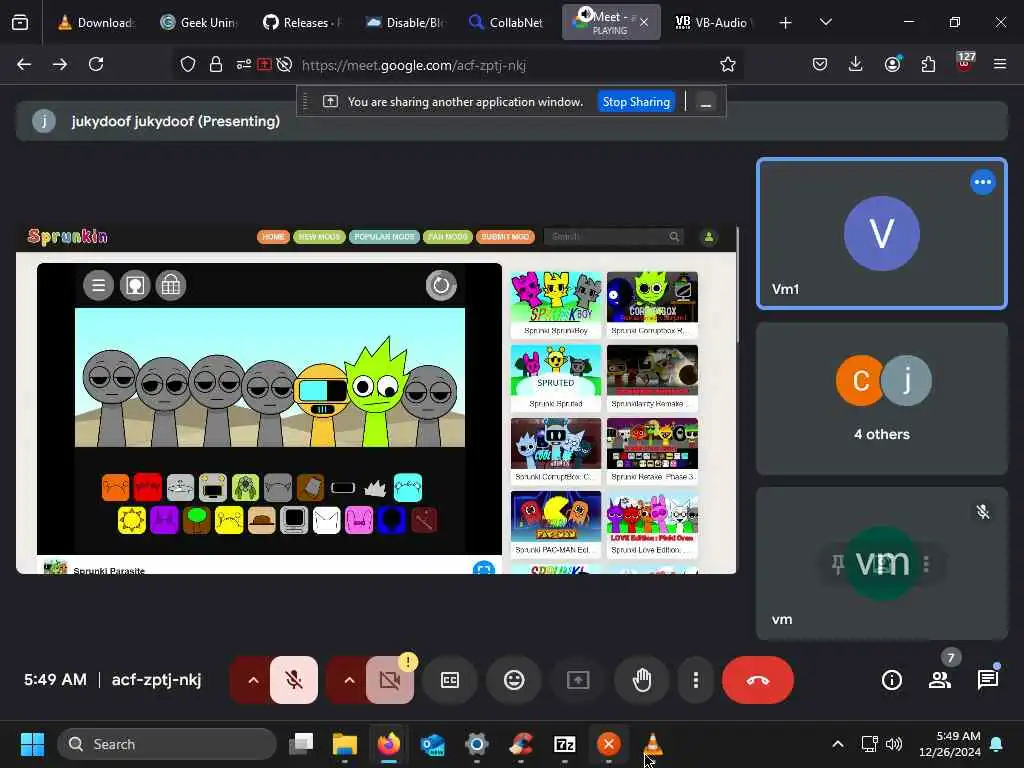Open Firefox downloads panel
The height and width of the screenshot is (768, 1024).
[856, 64]
